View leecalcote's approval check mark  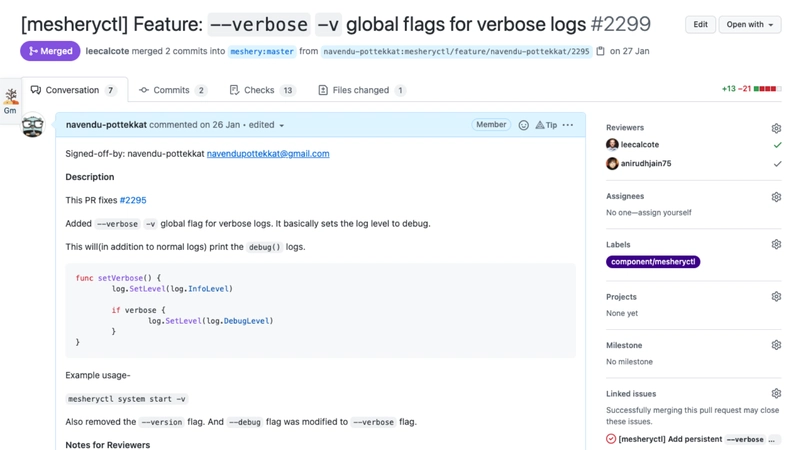click(777, 145)
